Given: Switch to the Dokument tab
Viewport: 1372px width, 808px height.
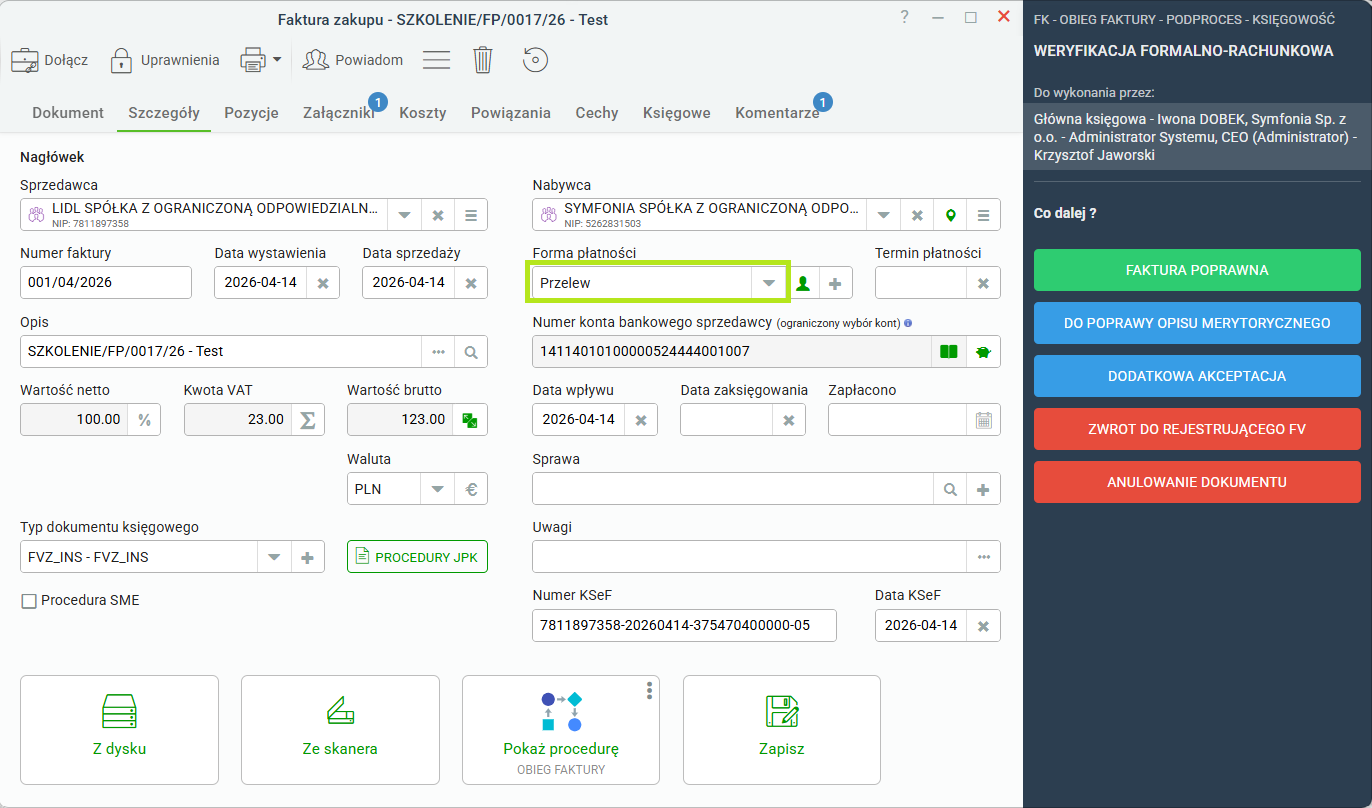Looking at the screenshot, I should (68, 113).
